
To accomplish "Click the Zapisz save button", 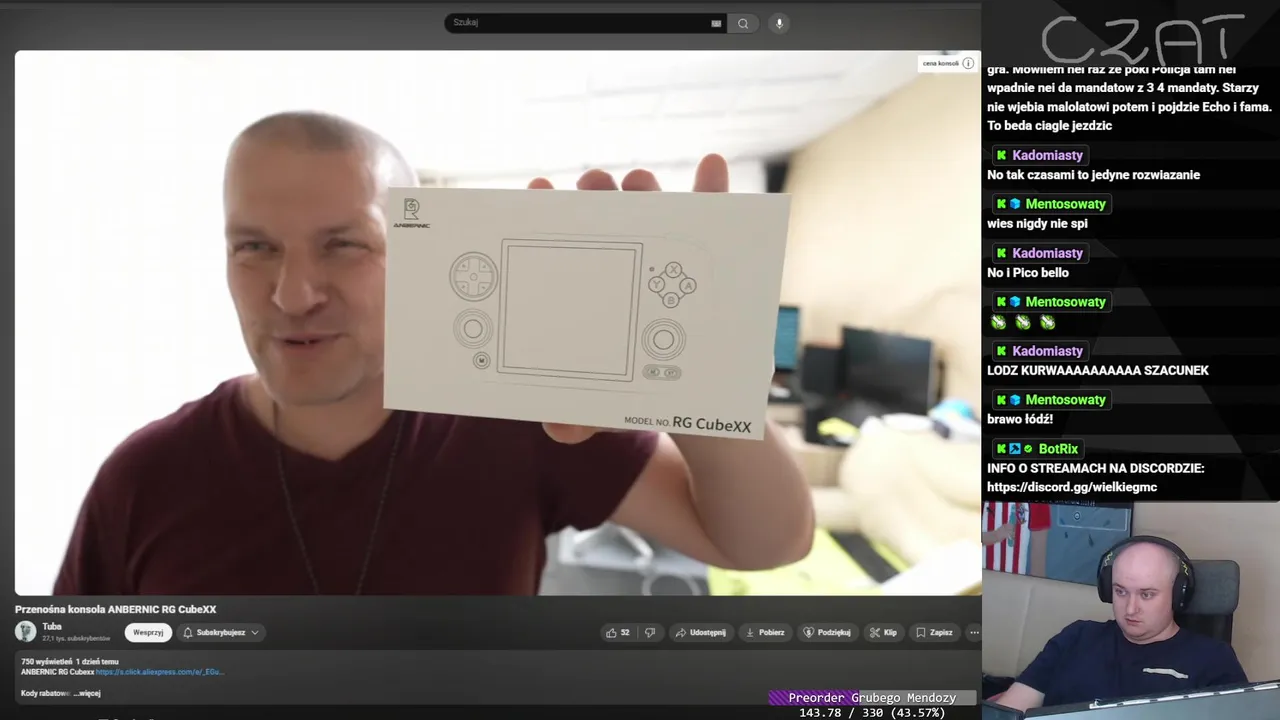I will point(934,632).
